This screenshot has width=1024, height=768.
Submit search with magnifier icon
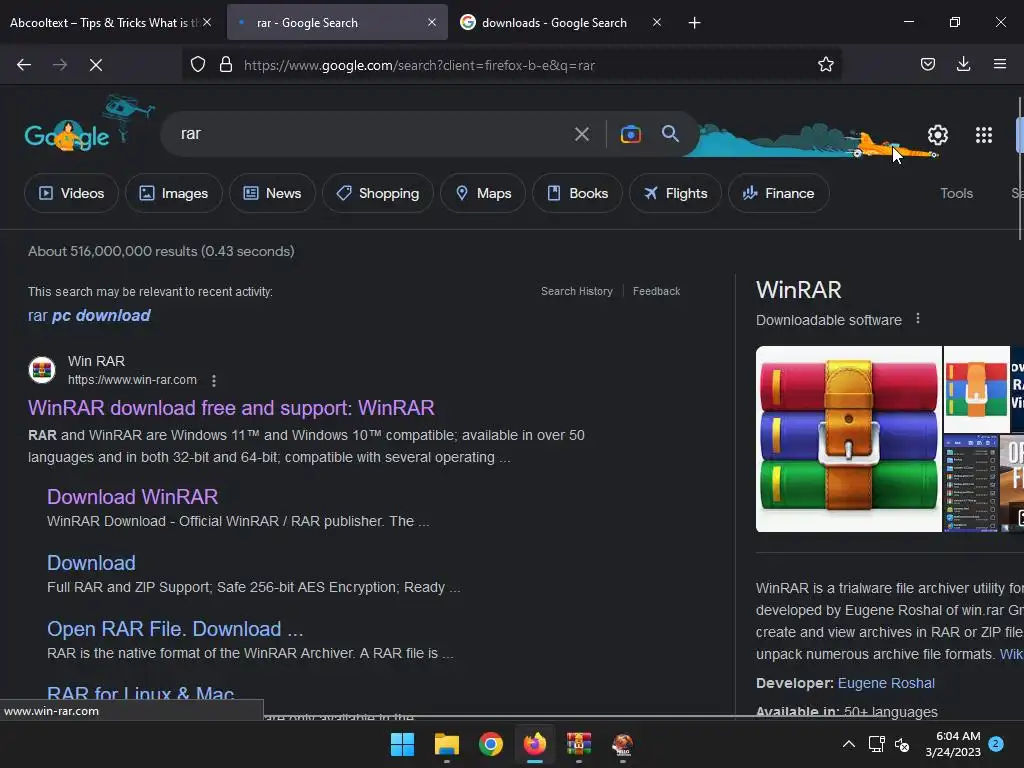[x=670, y=133]
